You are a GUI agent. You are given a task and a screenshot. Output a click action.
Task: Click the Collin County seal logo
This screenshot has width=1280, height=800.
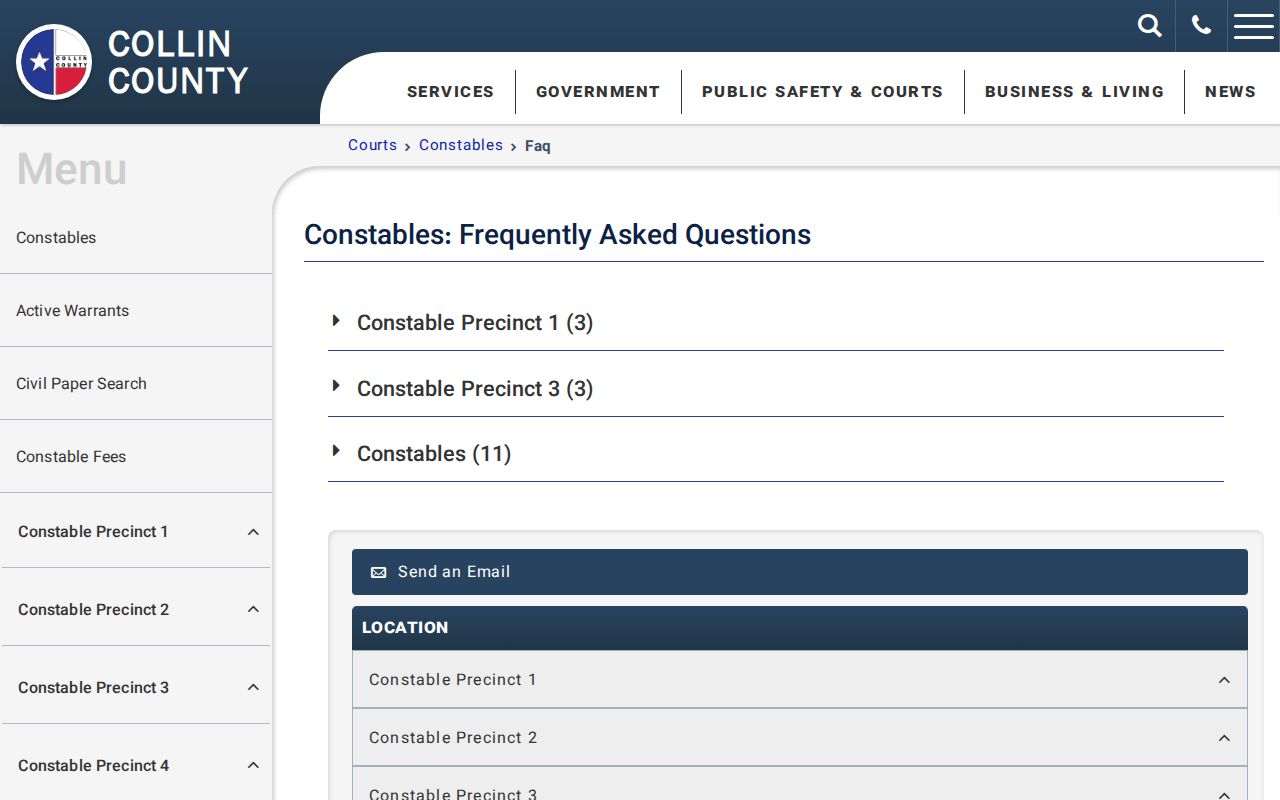[x=54, y=62]
